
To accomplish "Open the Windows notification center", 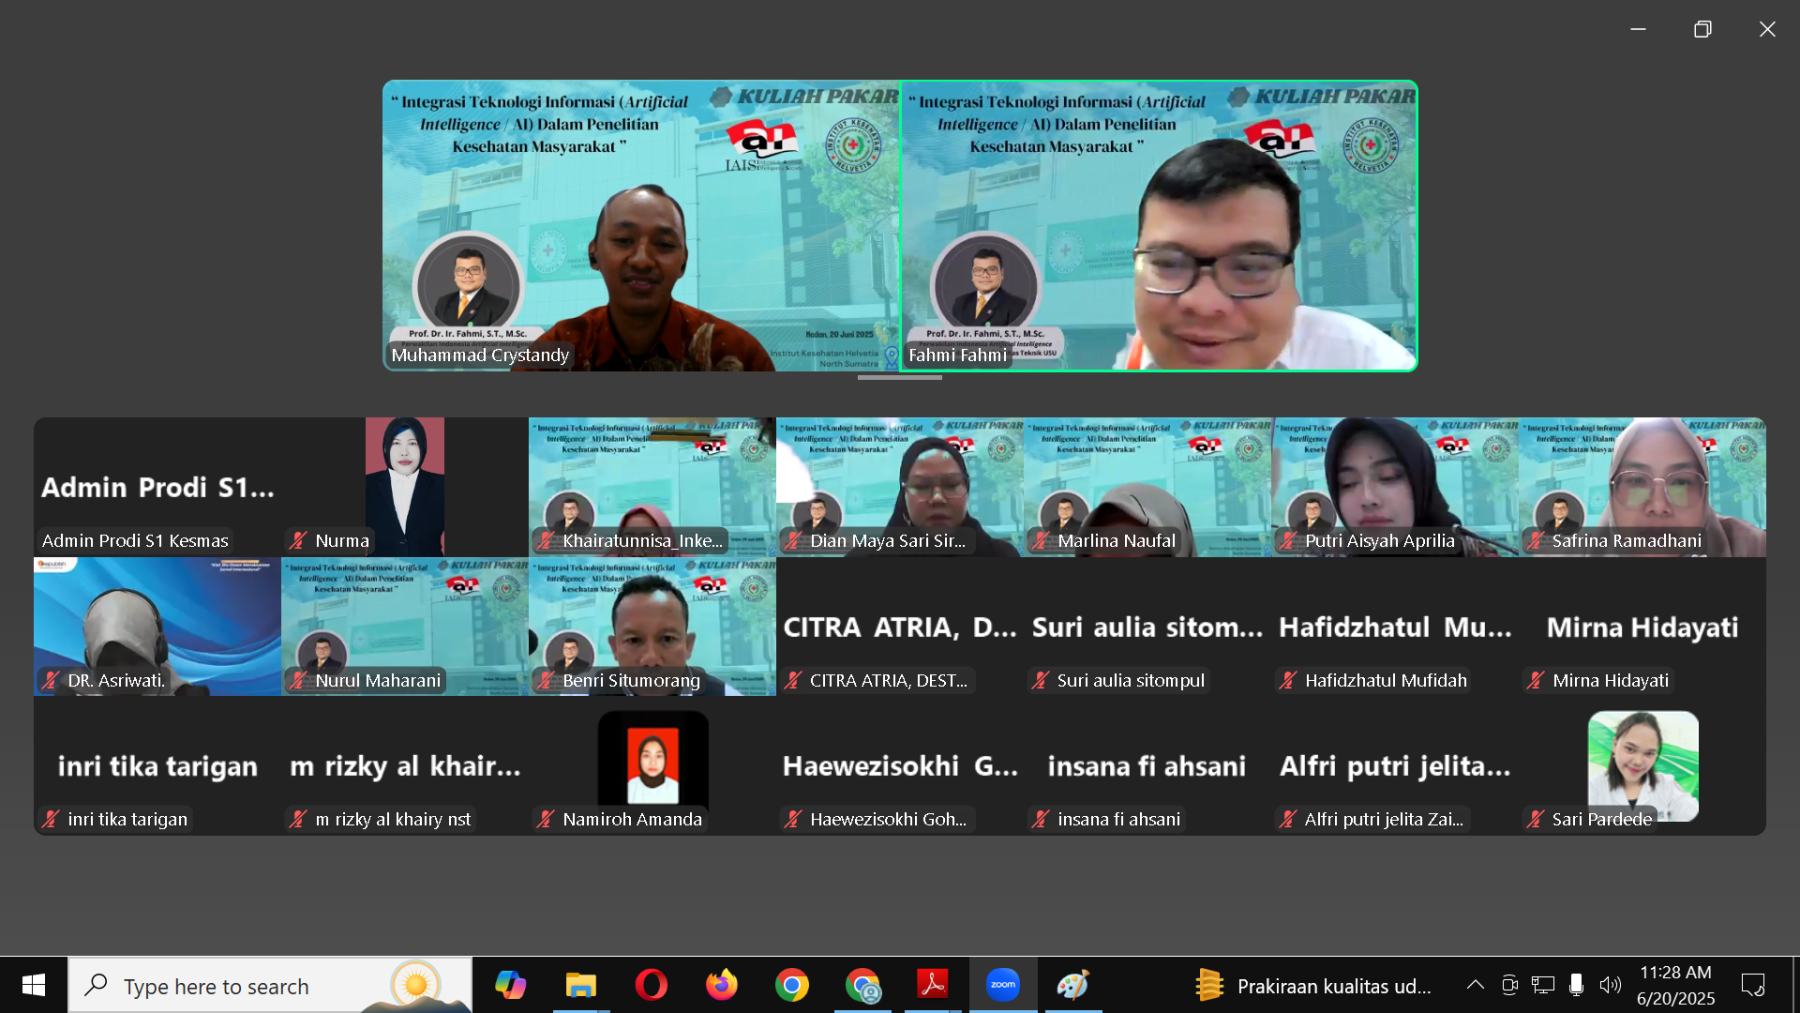I will coord(1752,985).
